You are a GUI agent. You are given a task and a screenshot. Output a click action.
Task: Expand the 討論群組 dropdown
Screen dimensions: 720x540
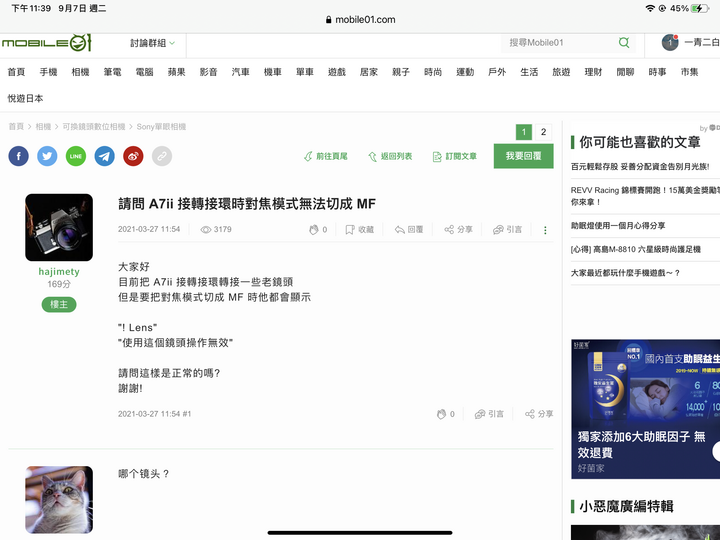point(152,43)
